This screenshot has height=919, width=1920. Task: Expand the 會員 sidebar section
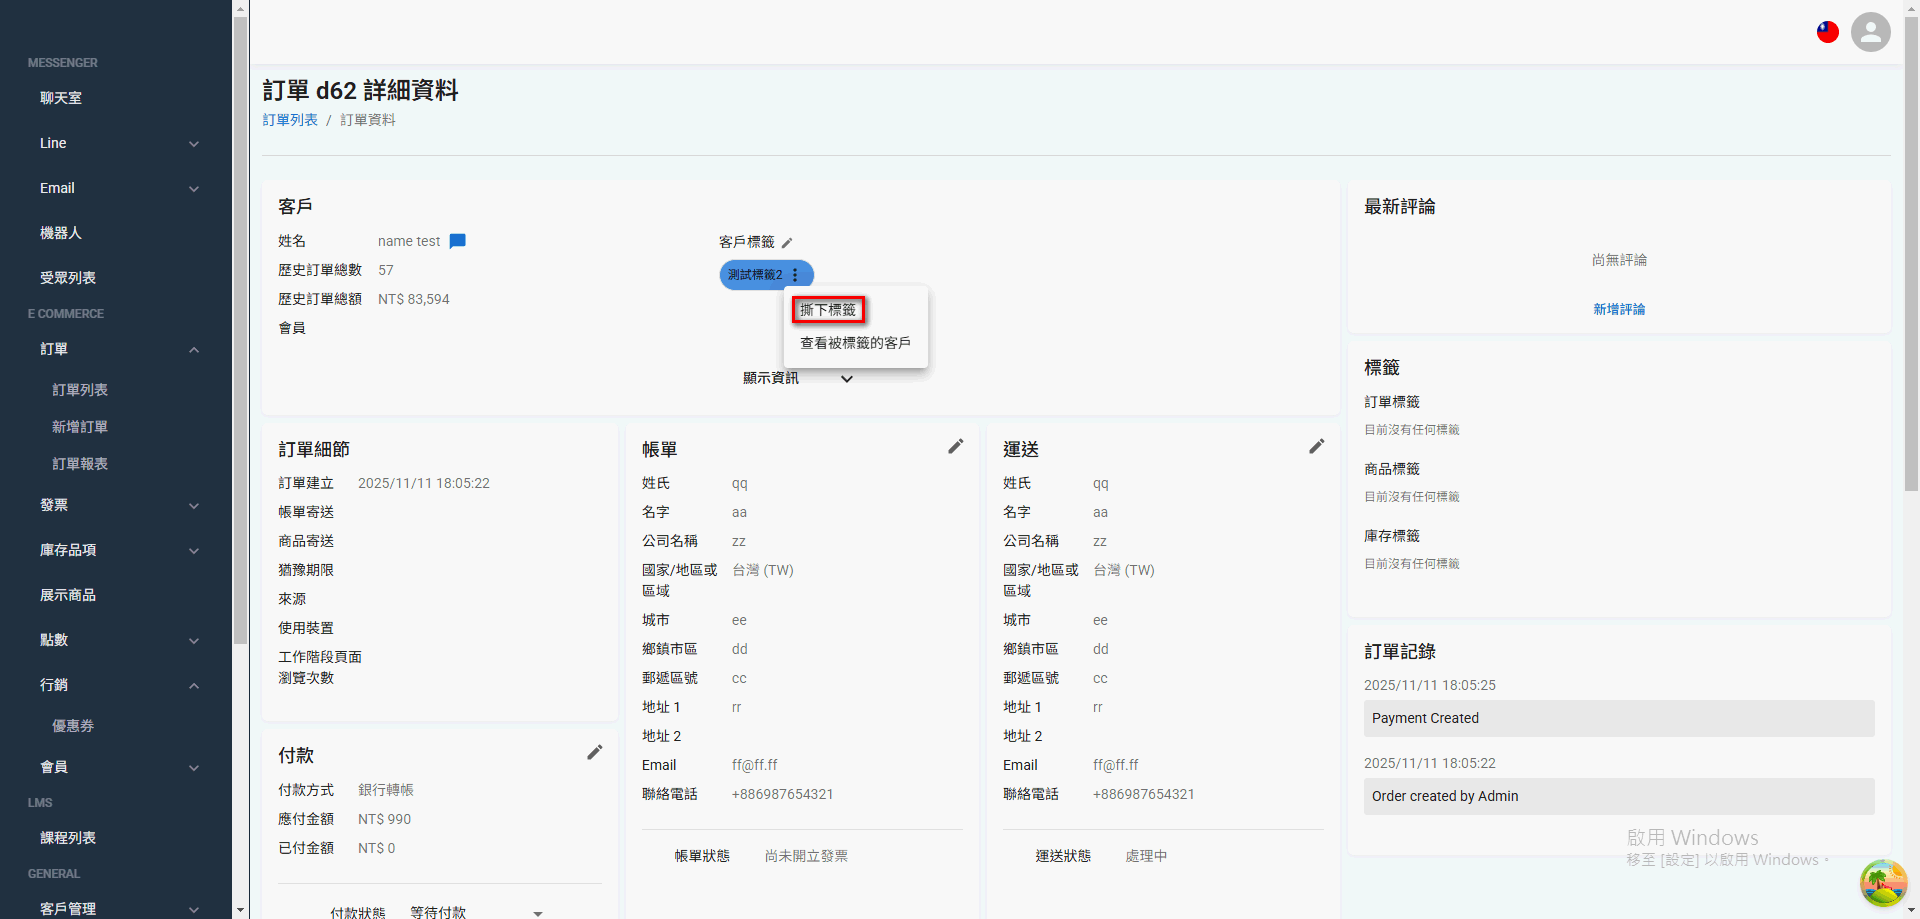point(194,768)
